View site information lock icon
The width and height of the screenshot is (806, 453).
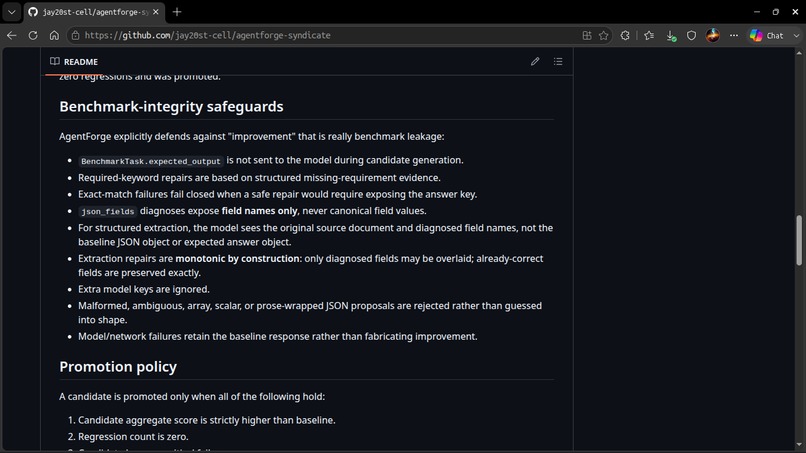[76, 35]
